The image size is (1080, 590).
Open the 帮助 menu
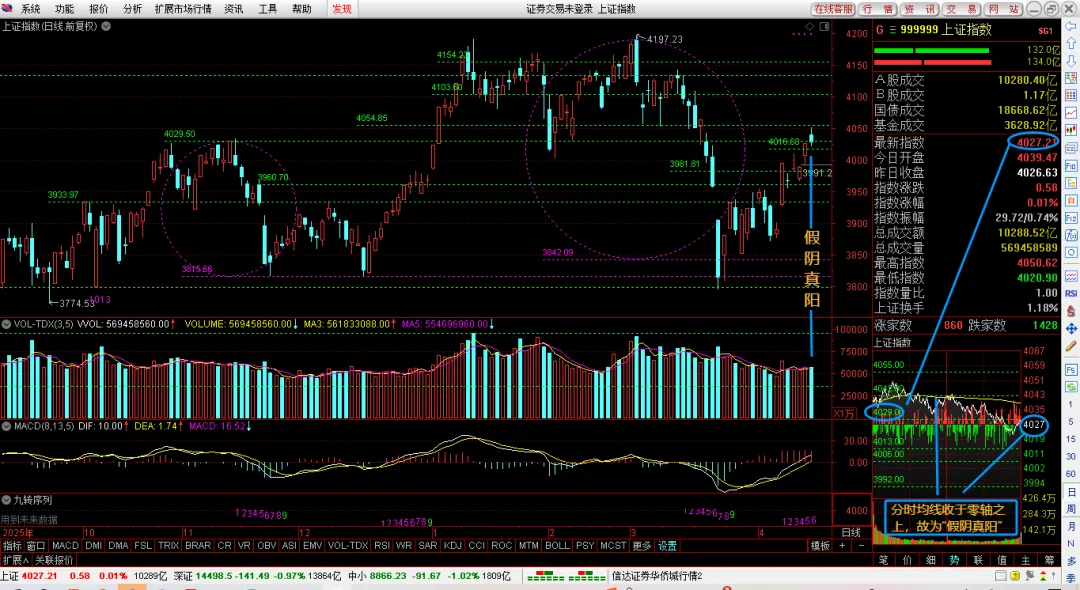[302, 9]
